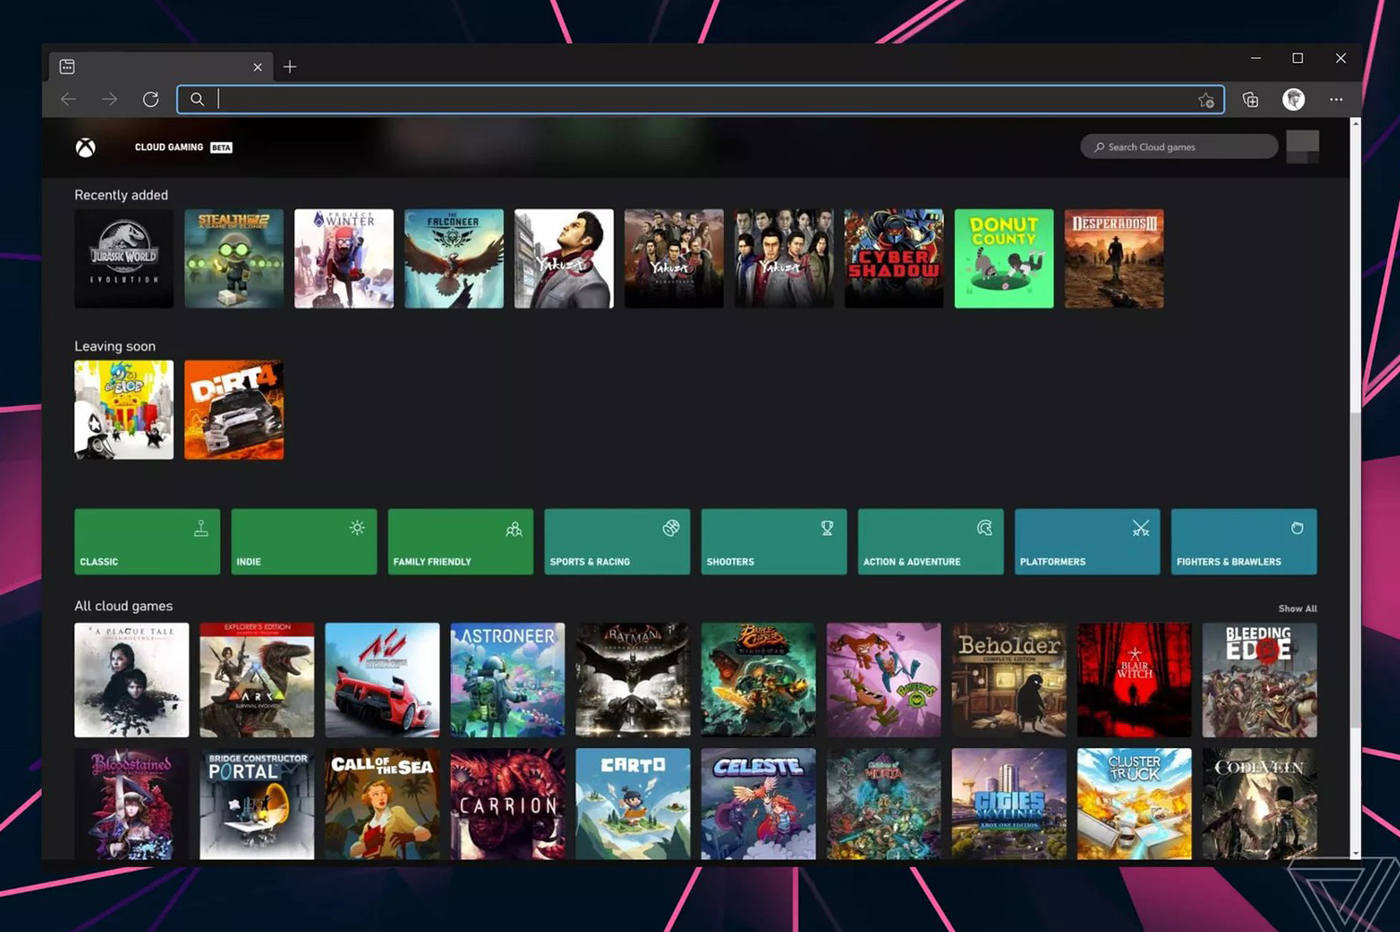Open the Battle Chasers game tile
The height and width of the screenshot is (932, 1400).
pyautogui.click(x=758, y=680)
